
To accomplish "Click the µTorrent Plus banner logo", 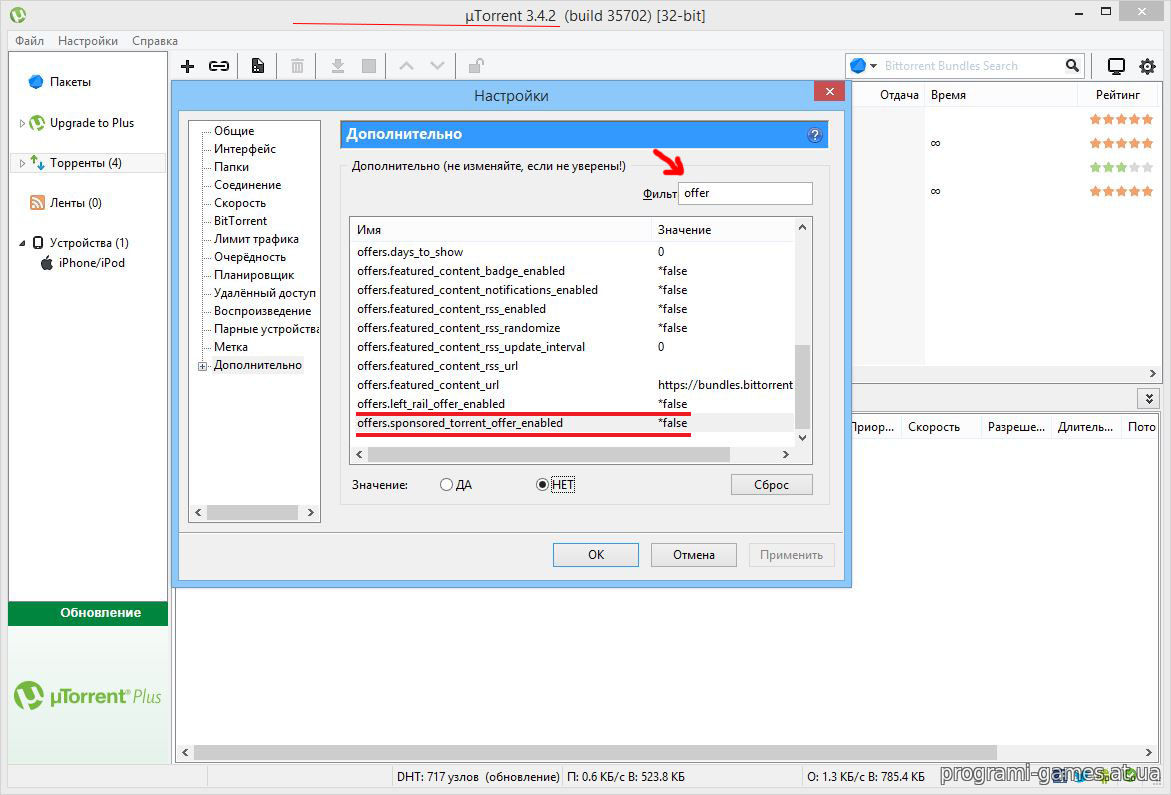I will coord(87,696).
